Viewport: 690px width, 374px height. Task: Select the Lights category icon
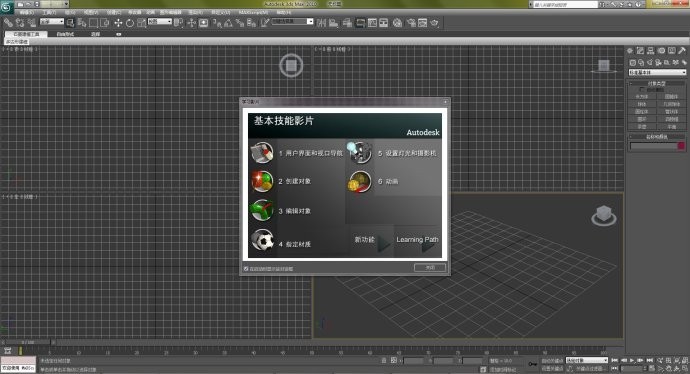tap(650, 62)
